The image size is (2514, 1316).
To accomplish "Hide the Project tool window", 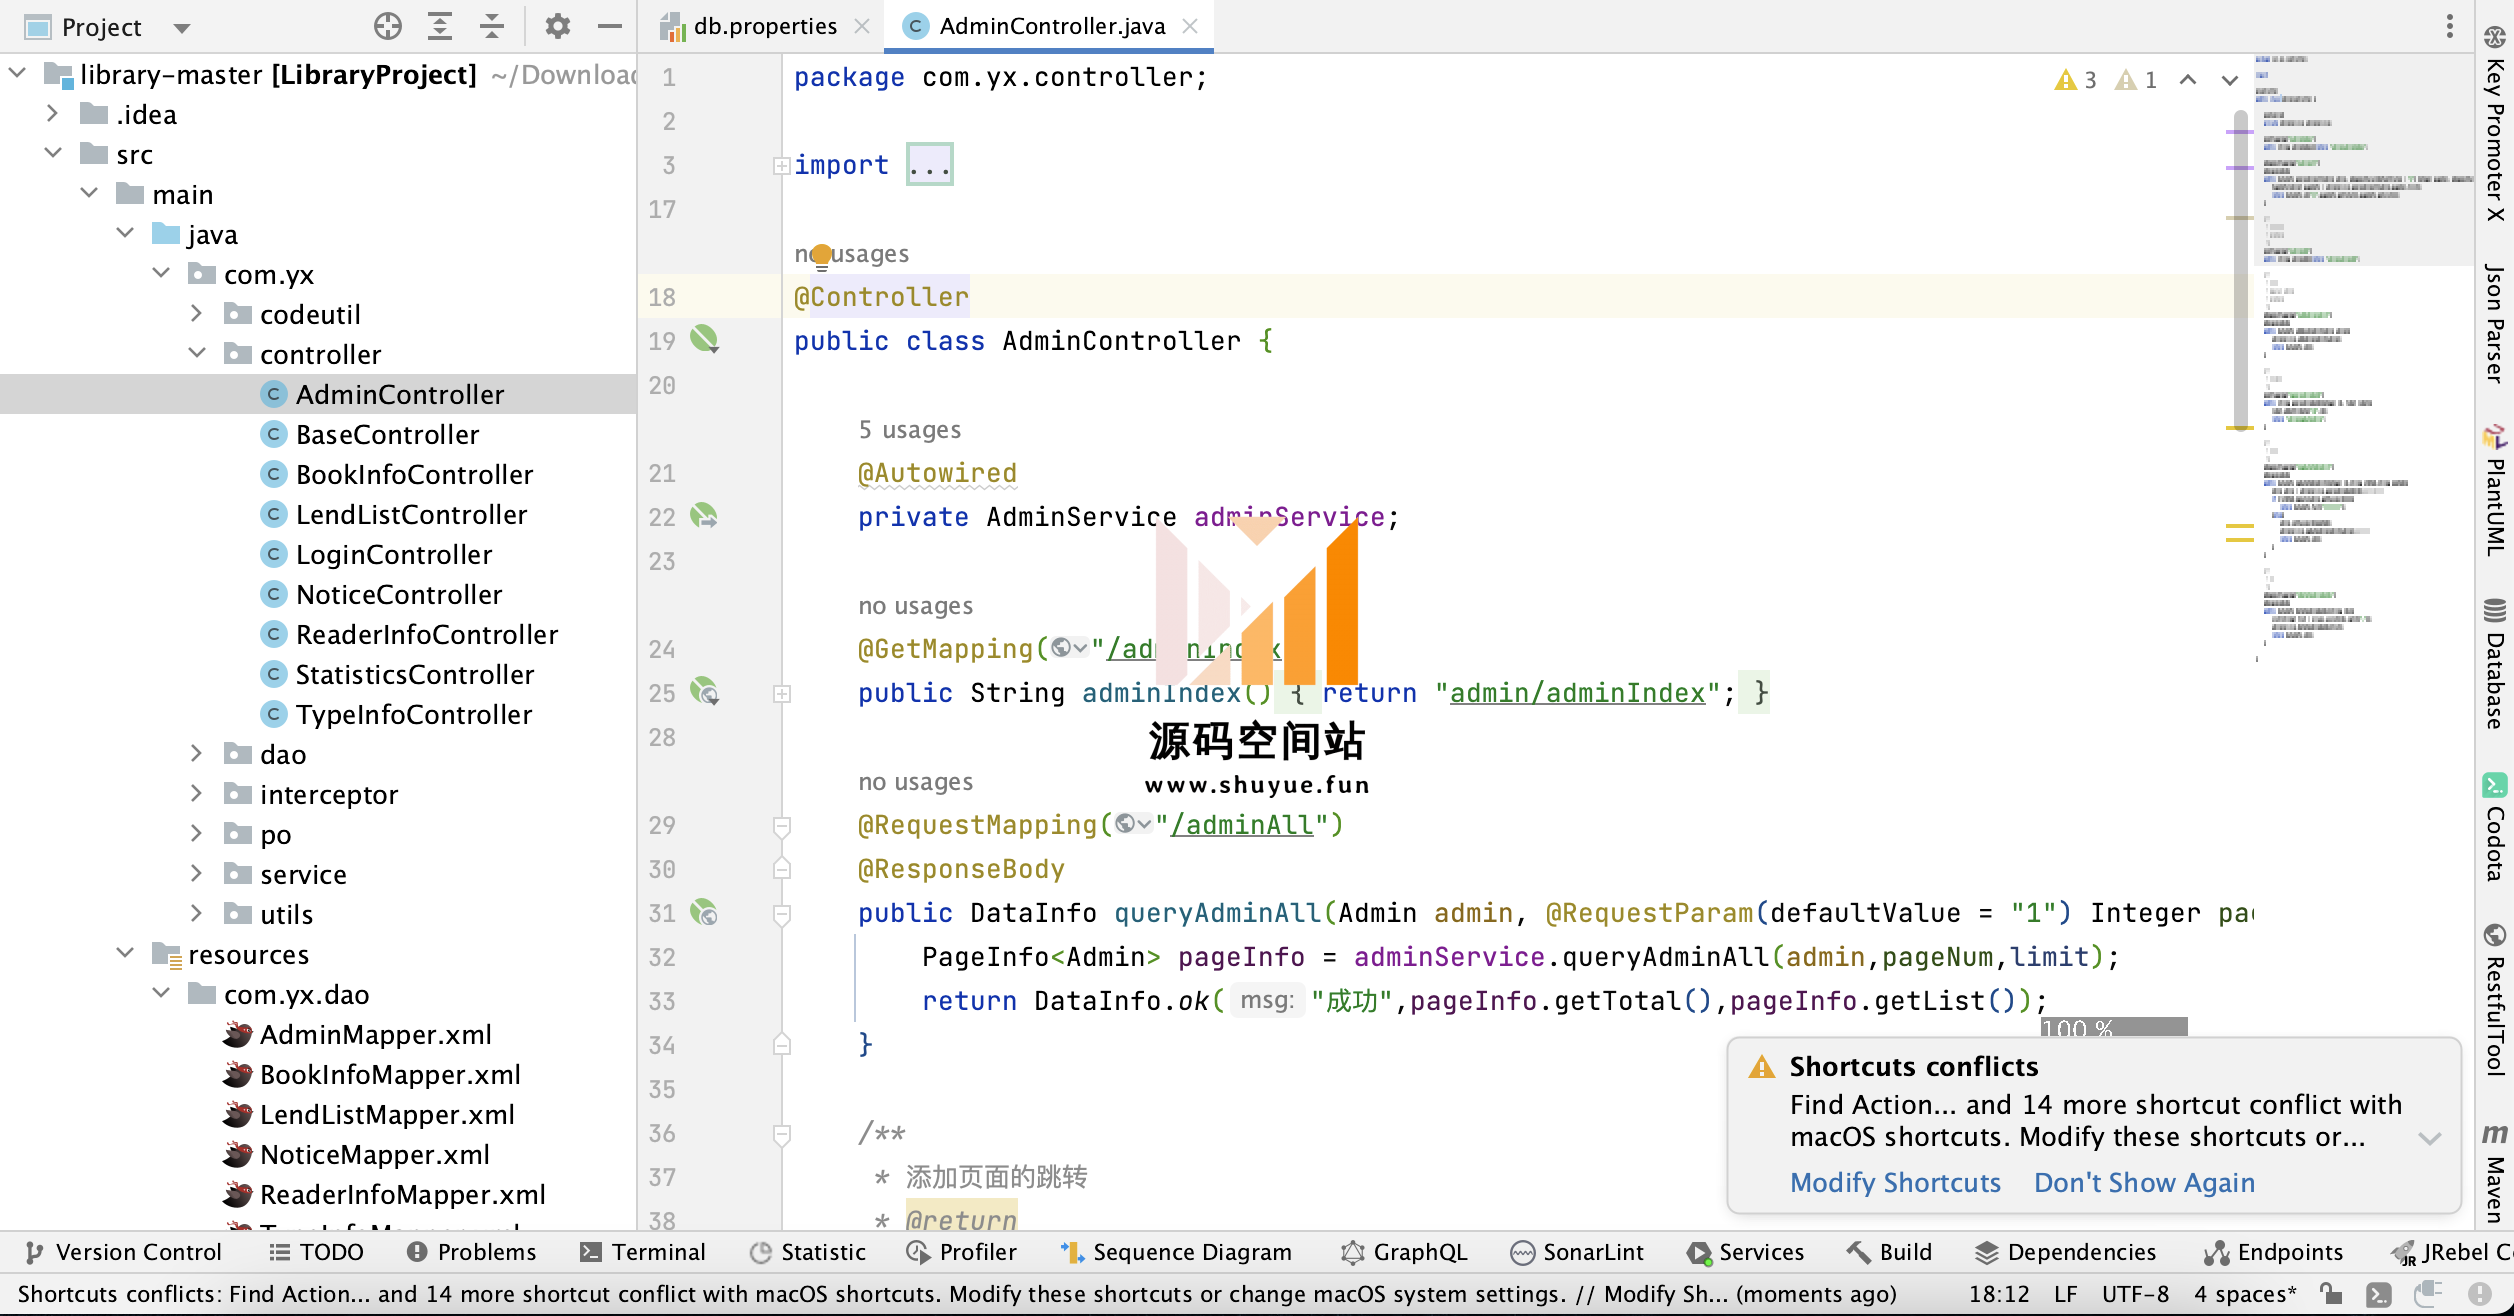I will click(610, 26).
